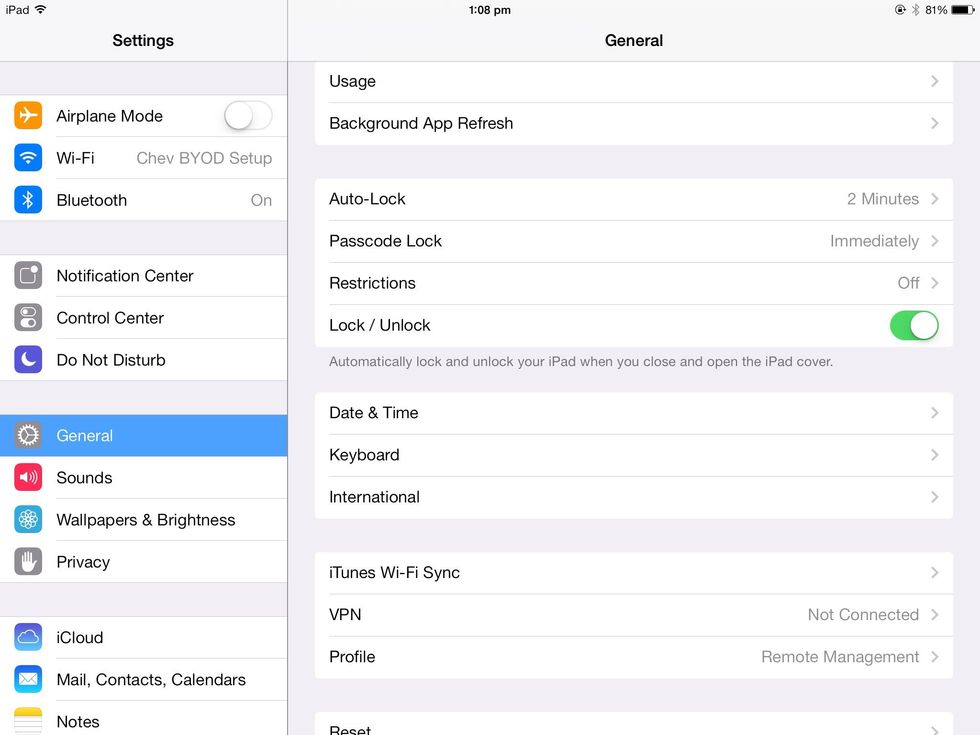Open Profile Remote Management row

(633, 657)
